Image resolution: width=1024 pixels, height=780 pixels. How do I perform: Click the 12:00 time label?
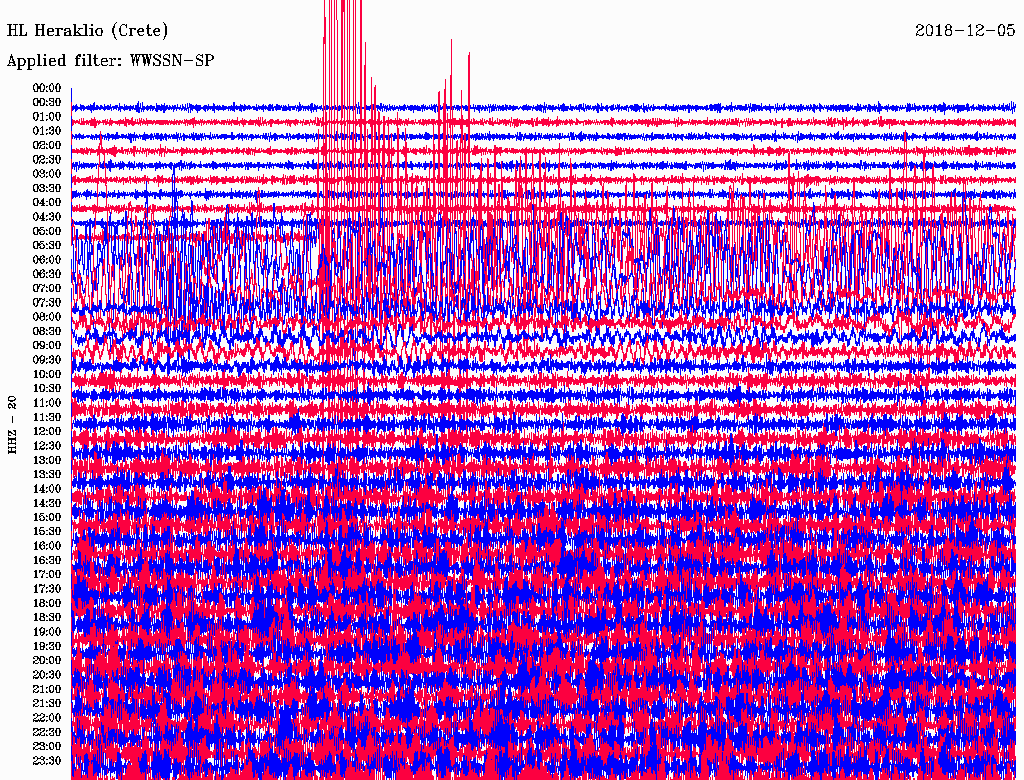click(47, 432)
